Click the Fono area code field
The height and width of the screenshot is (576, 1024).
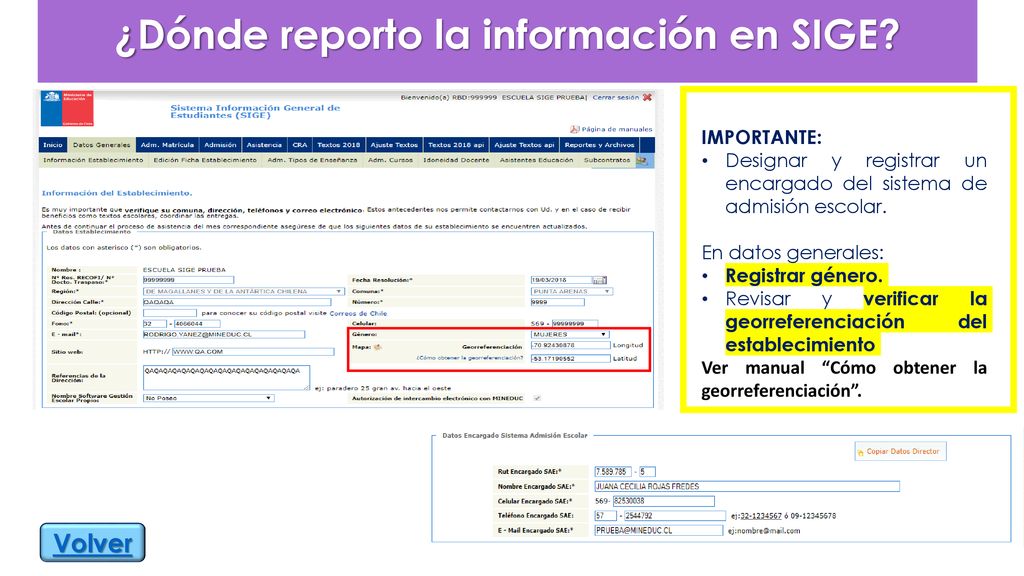click(x=155, y=324)
